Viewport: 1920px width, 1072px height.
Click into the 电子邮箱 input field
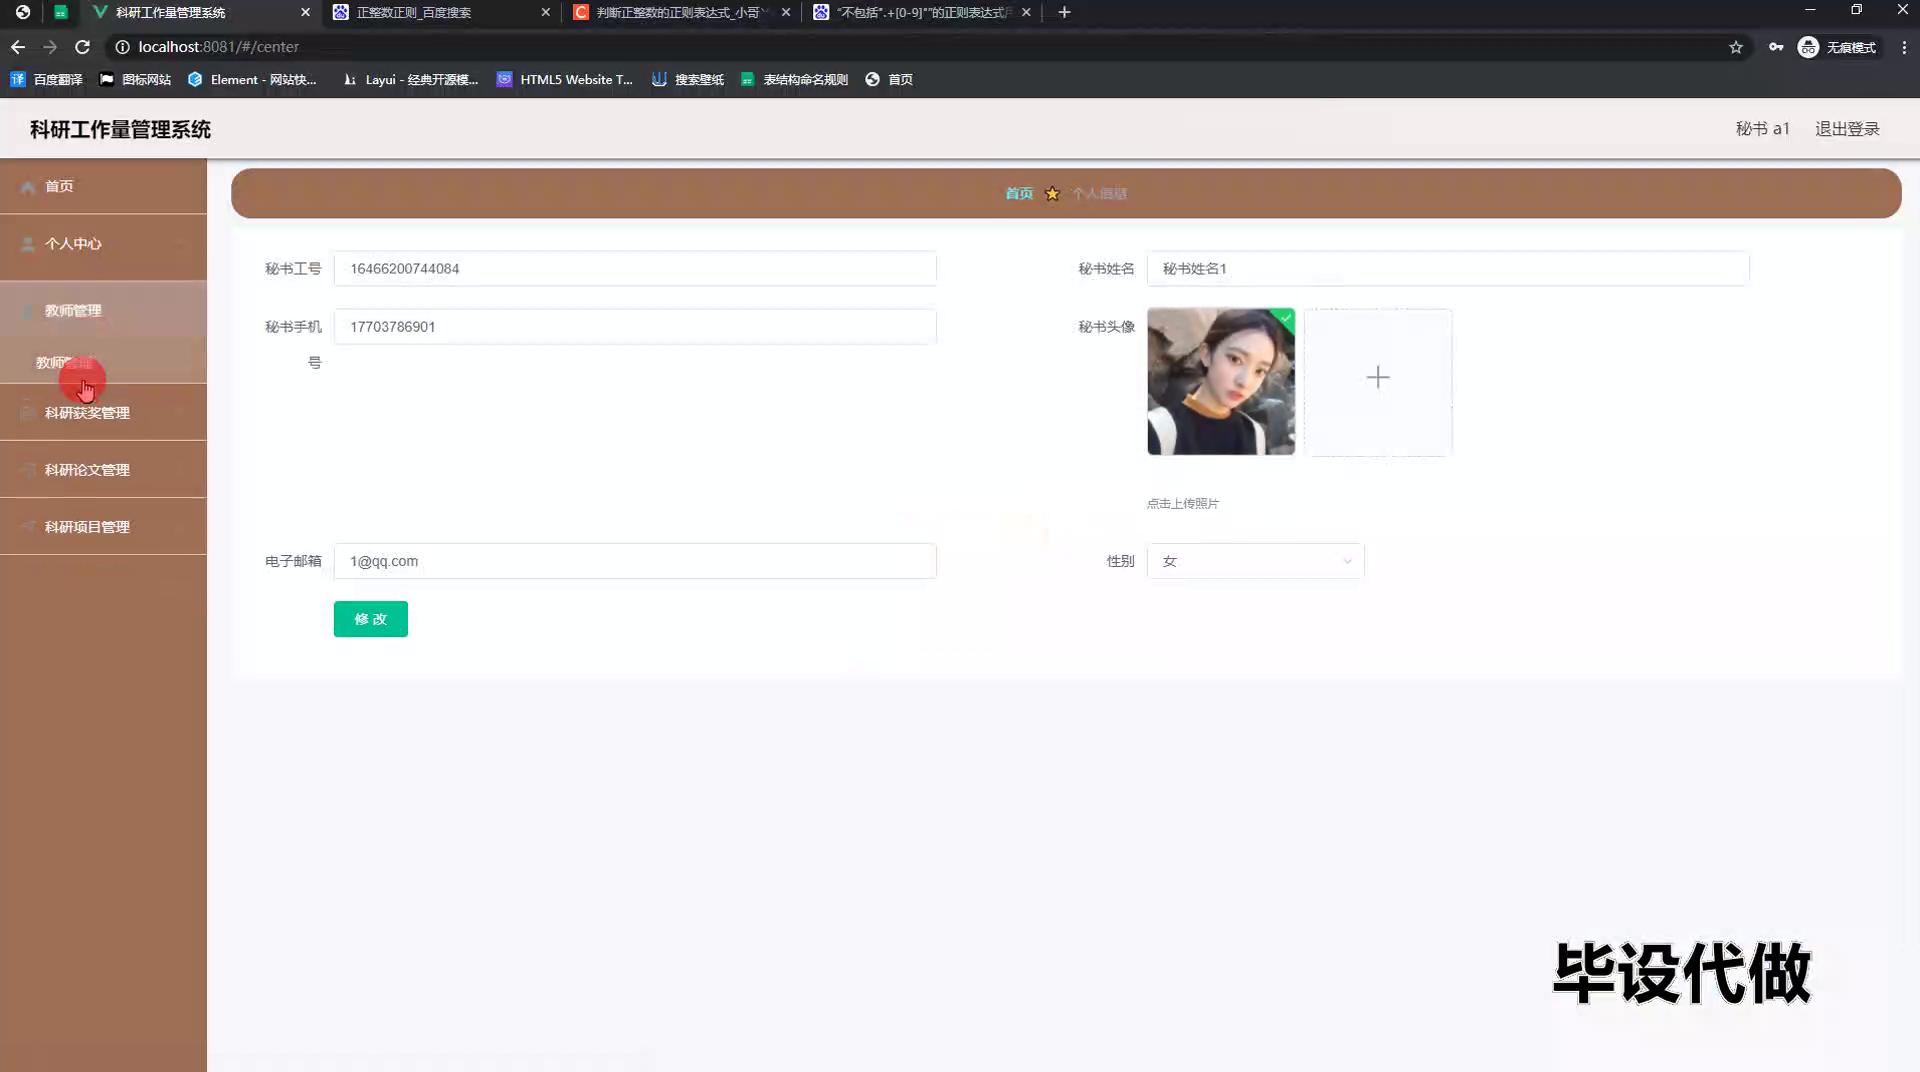tap(635, 561)
